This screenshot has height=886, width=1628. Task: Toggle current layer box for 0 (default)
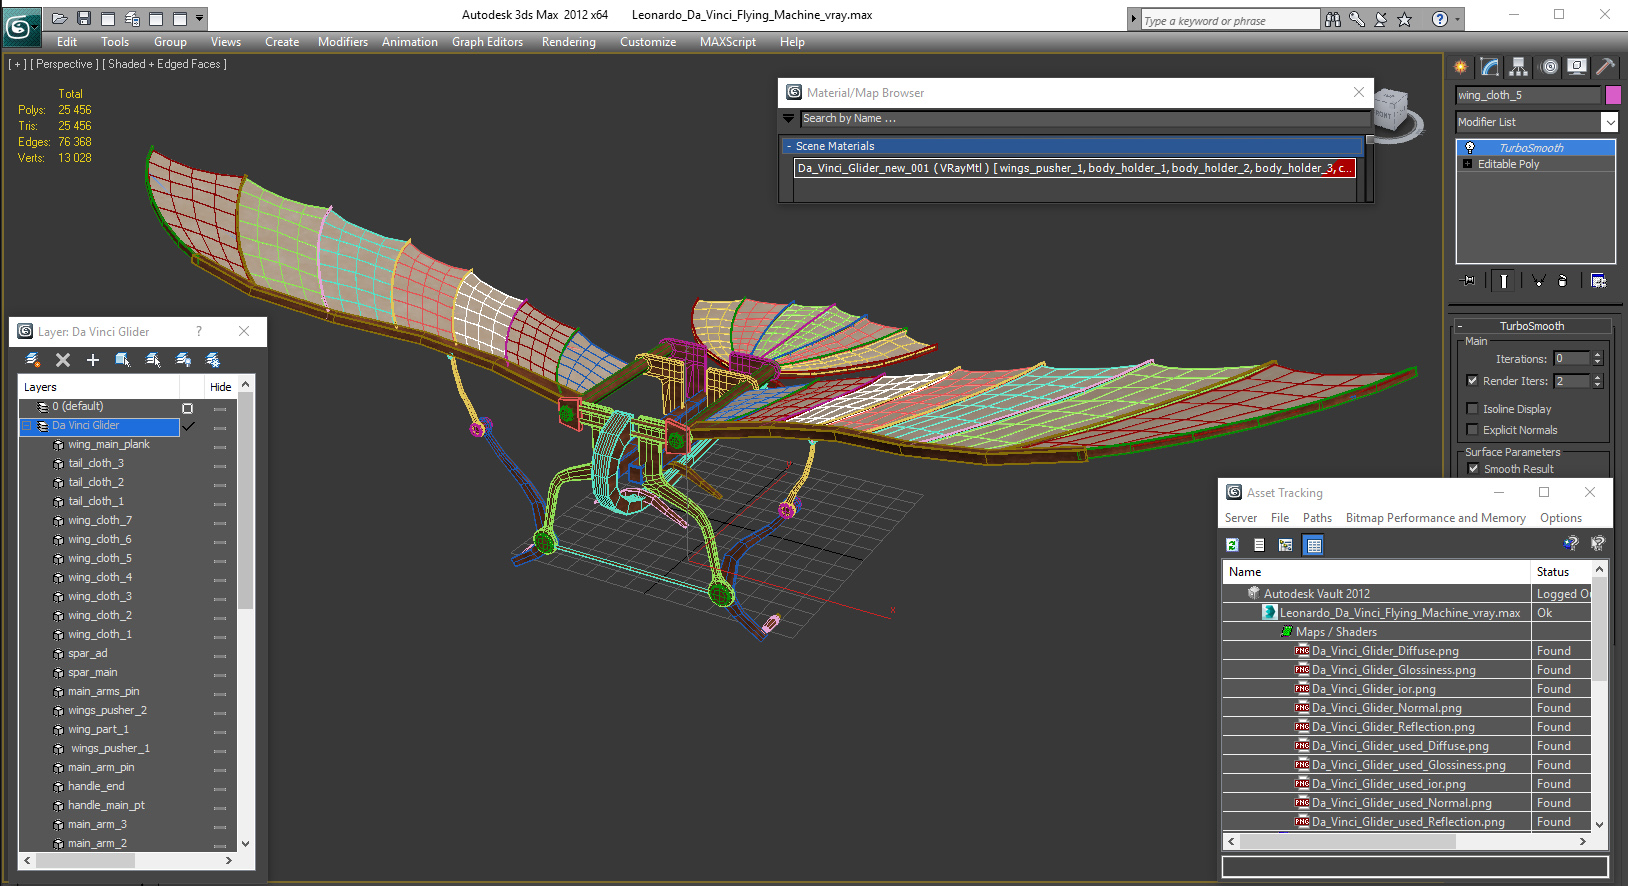pos(187,408)
